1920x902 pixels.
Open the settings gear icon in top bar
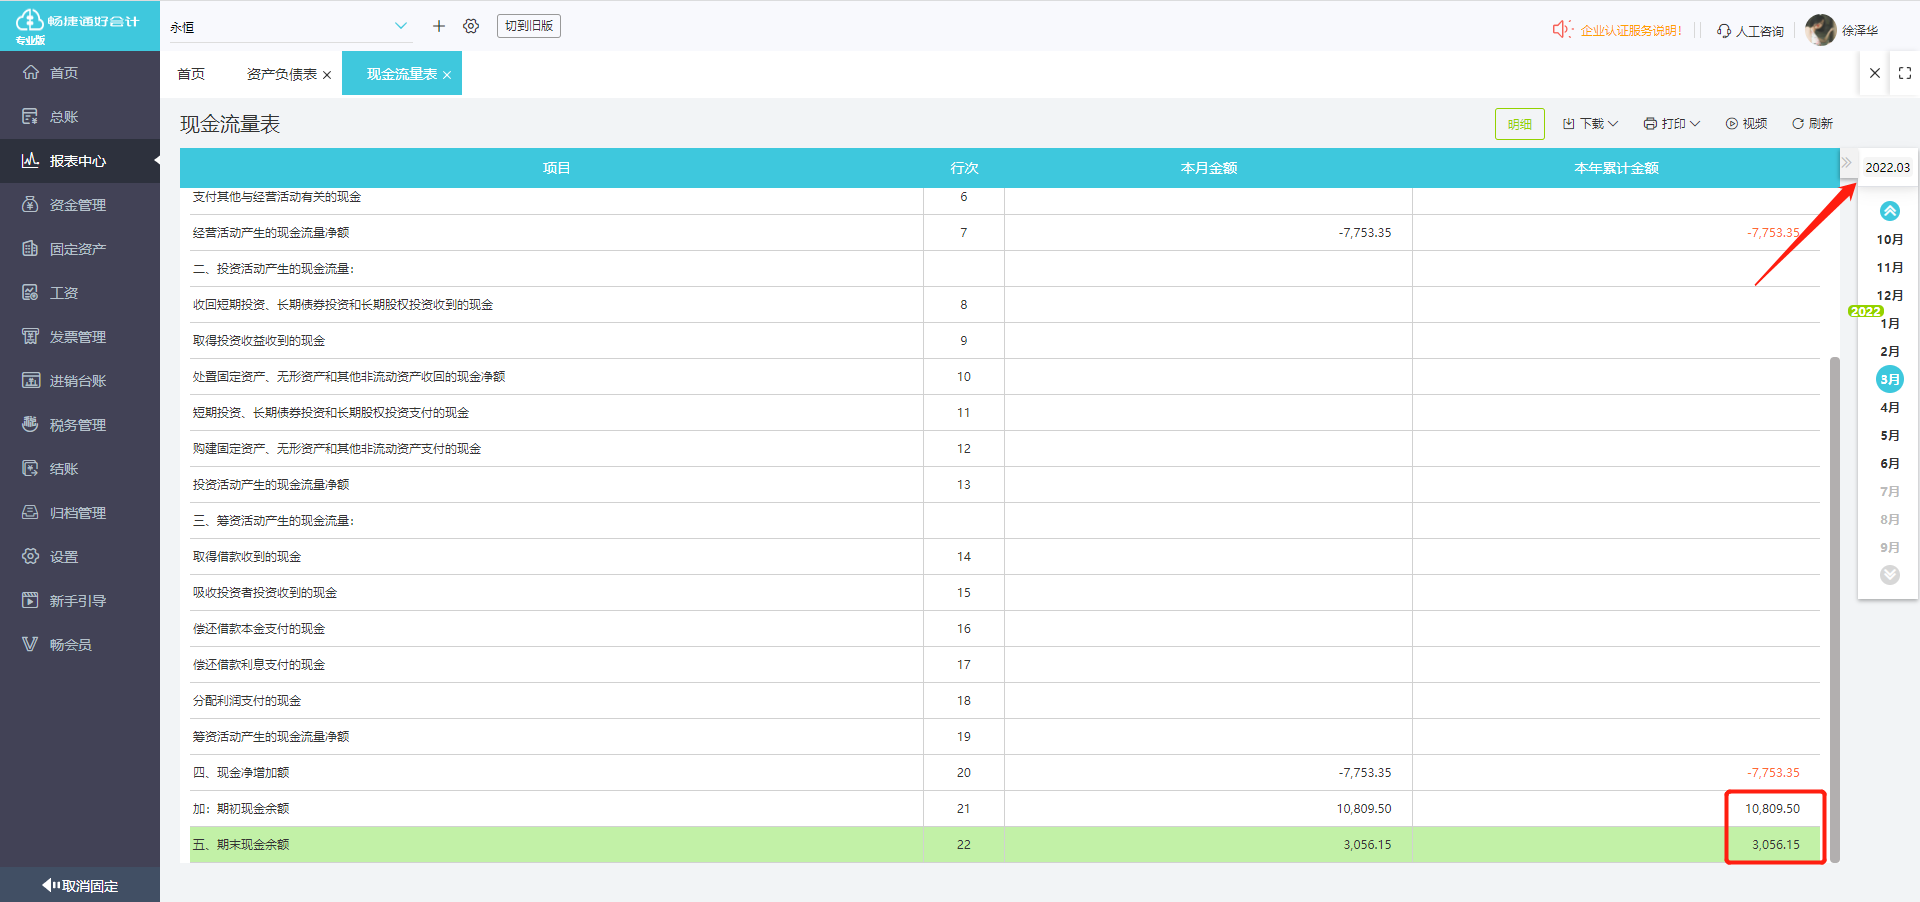click(x=471, y=26)
